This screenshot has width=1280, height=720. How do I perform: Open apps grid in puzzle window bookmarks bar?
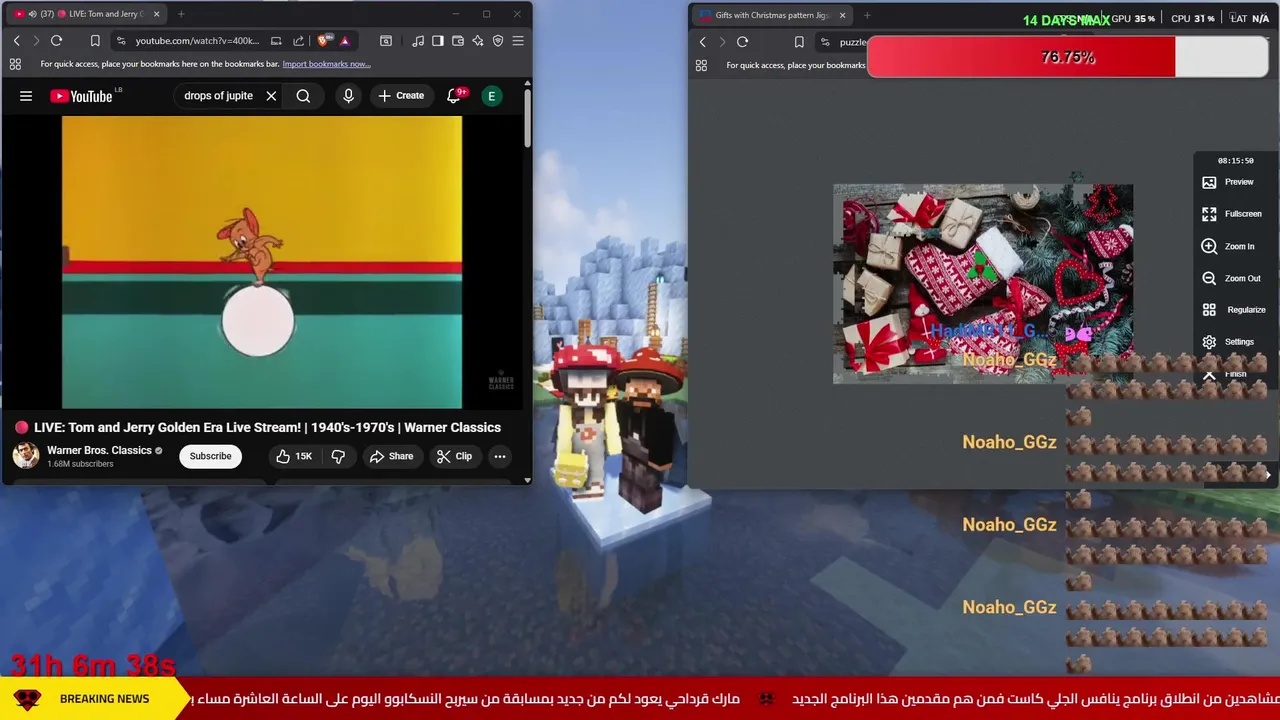point(701,65)
